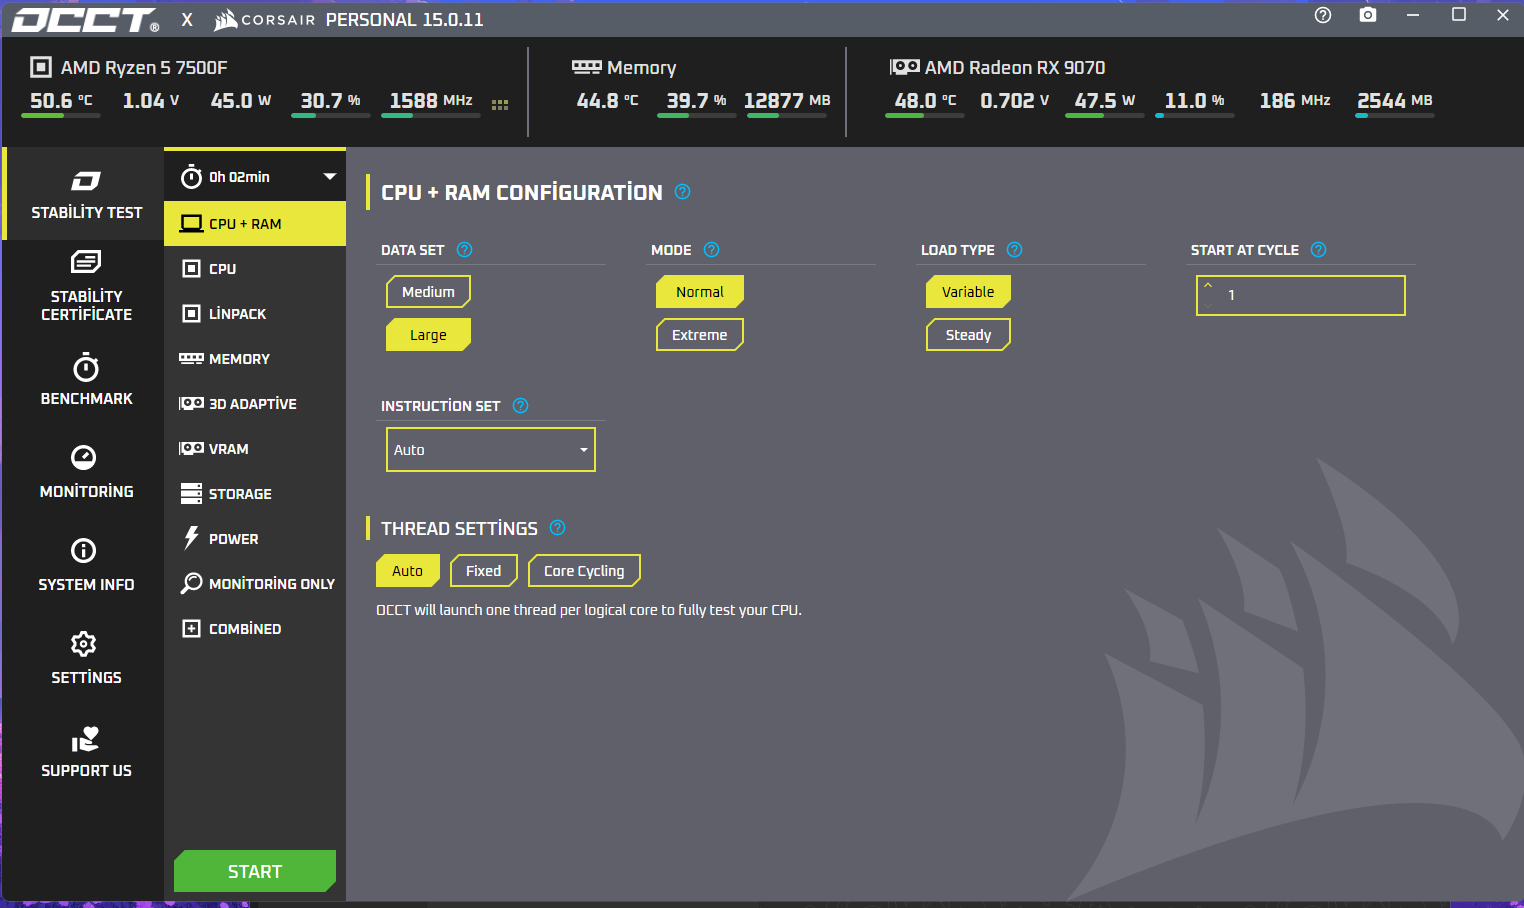Select the Storage test
The image size is (1524, 908).
point(255,494)
